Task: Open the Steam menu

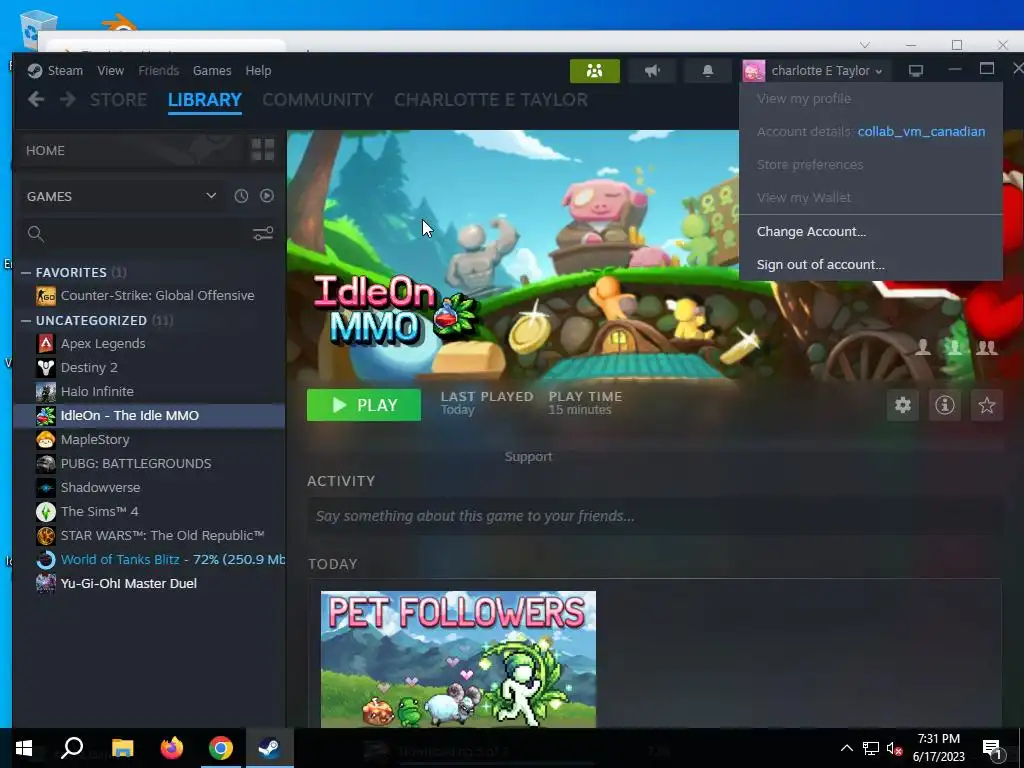Action: (65, 71)
